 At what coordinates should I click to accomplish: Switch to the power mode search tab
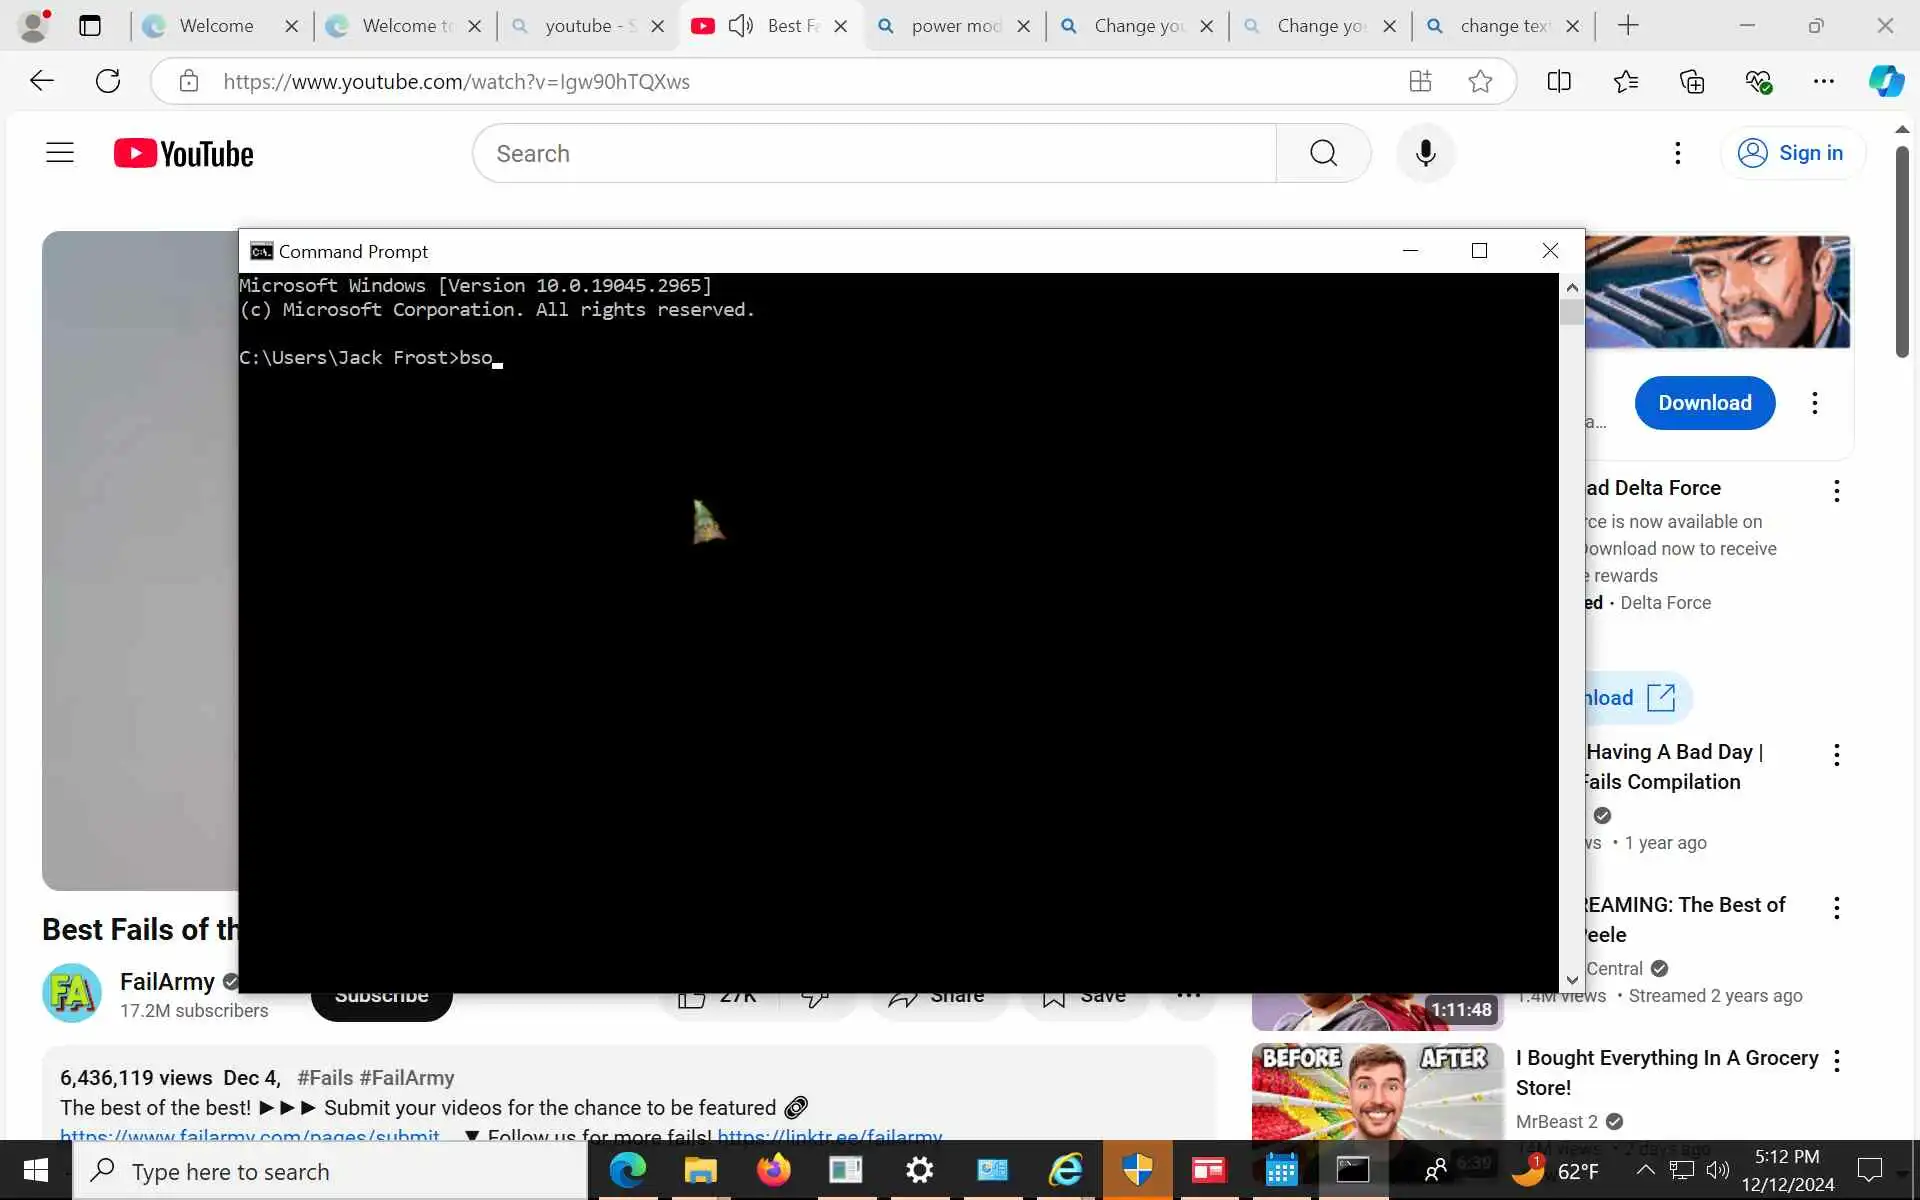[x=955, y=26]
